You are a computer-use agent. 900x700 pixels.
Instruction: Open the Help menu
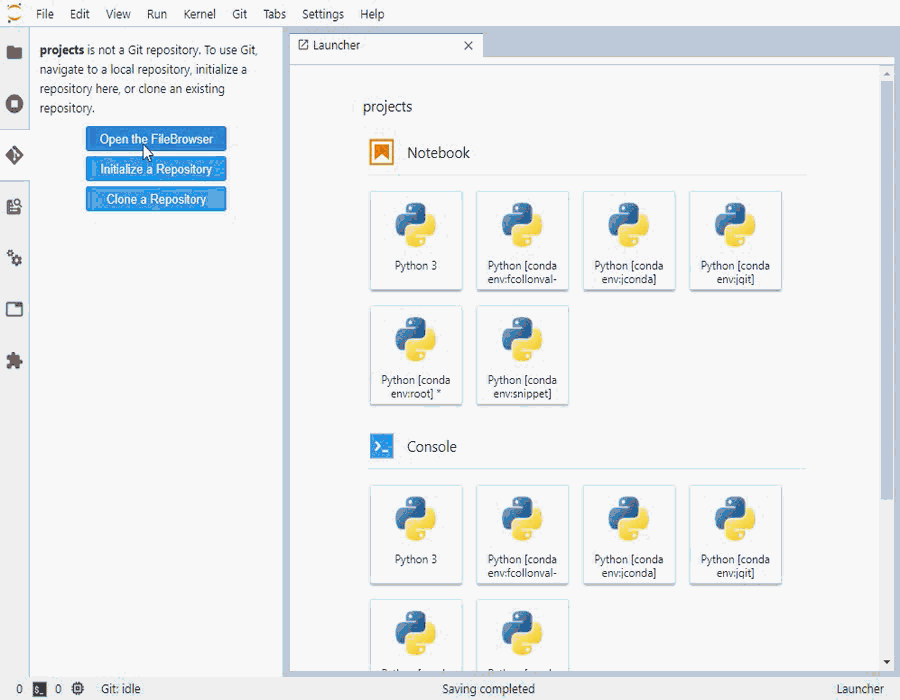coord(372,14)
